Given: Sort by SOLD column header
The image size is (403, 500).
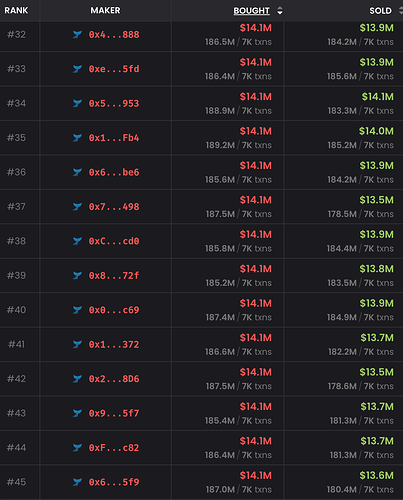Looking at the screenshot, I should tap(380, 11).
